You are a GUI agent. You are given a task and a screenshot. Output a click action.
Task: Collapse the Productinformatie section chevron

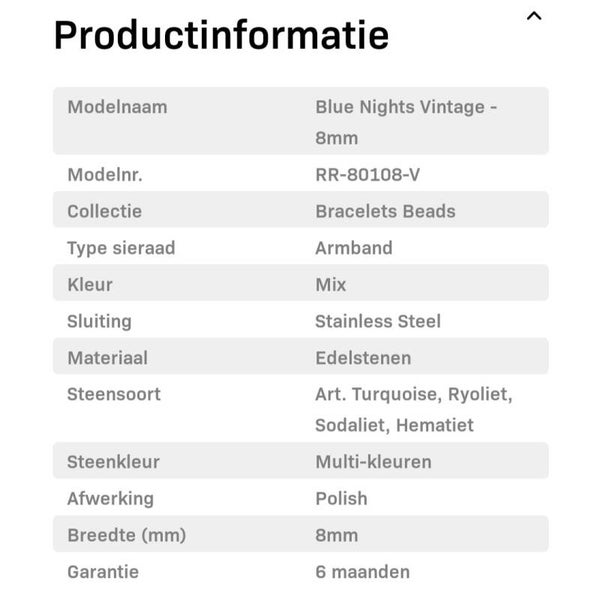click(x=534, y=16)
